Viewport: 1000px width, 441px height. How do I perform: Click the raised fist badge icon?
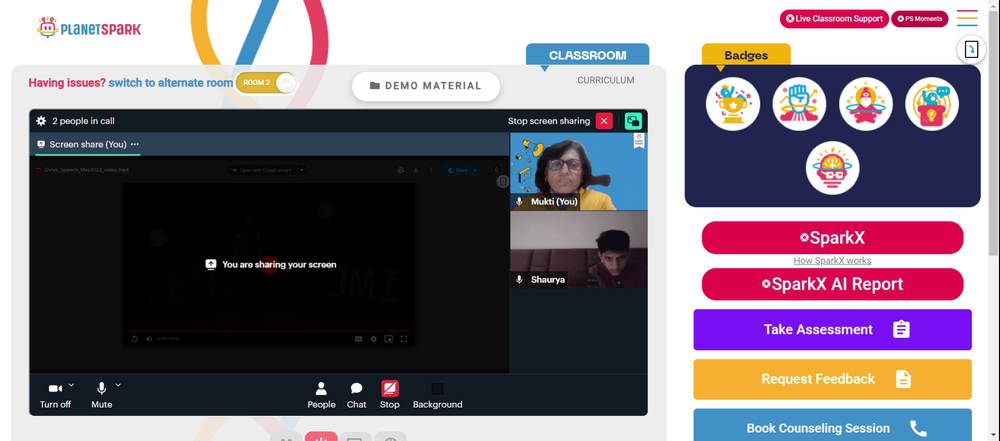click(799, 104)
